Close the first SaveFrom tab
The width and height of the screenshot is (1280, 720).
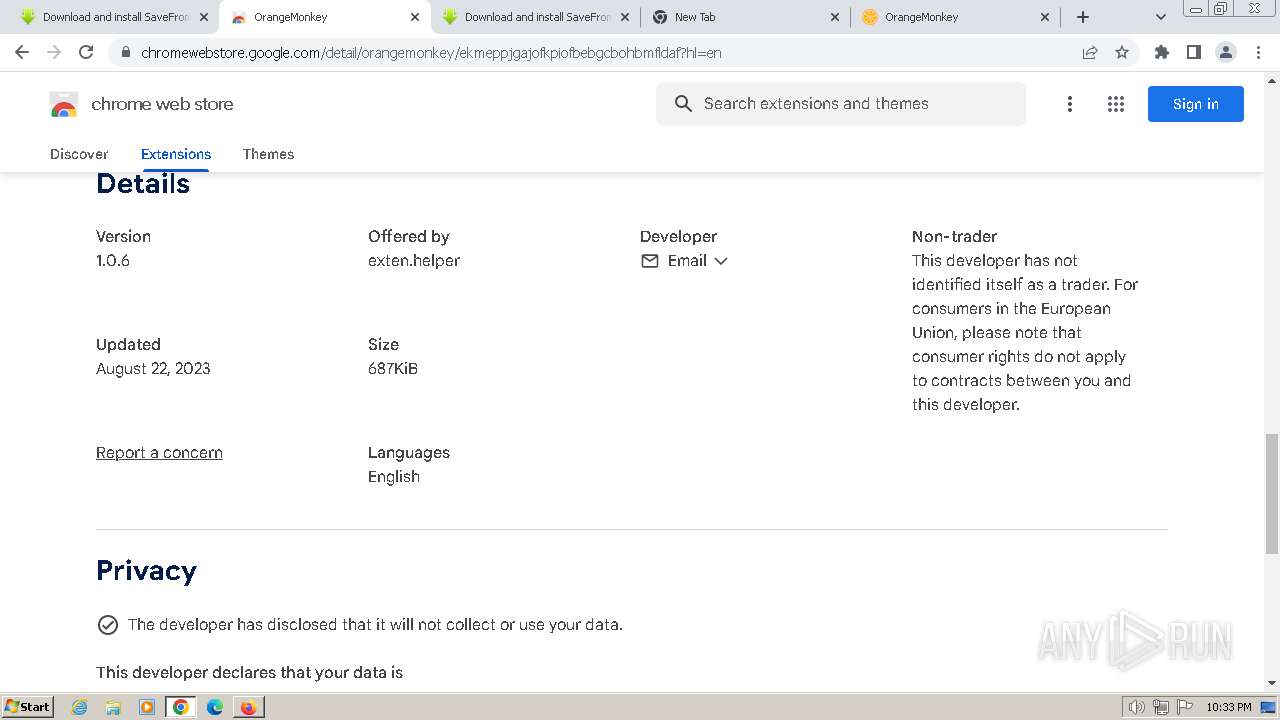tap(204, 17)
